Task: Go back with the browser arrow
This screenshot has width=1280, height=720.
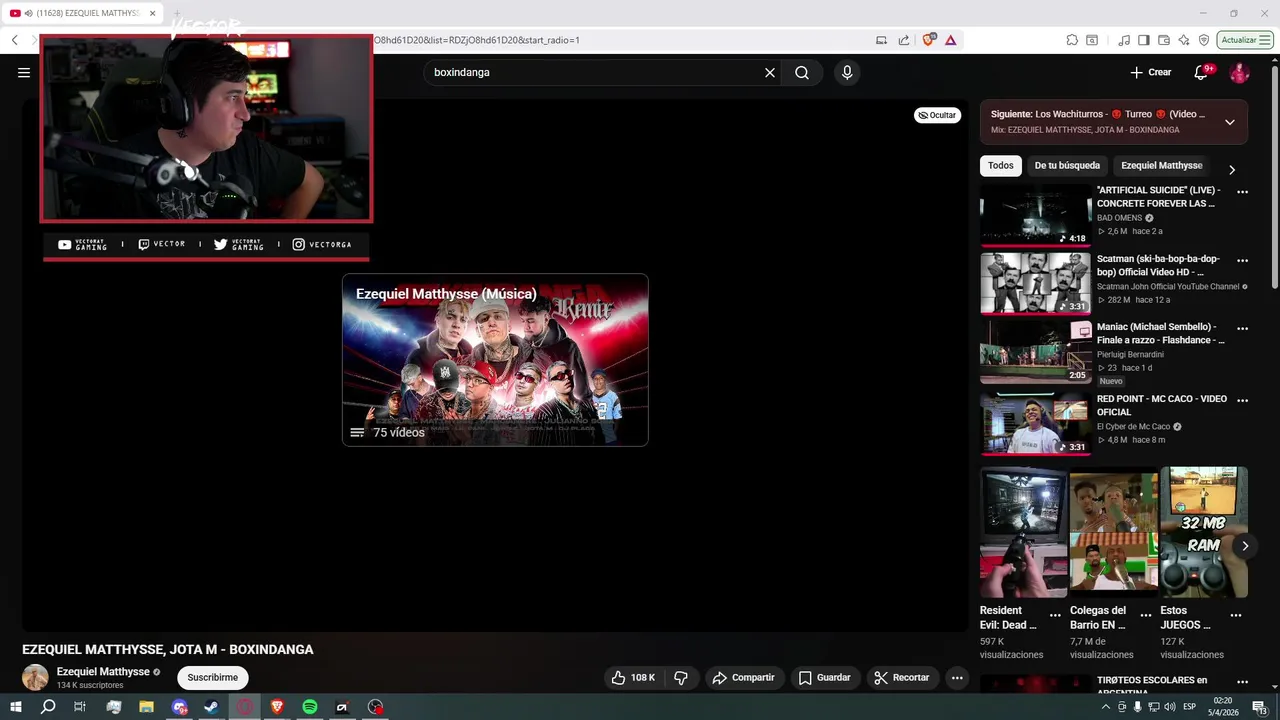Action: tap(15, 40)
